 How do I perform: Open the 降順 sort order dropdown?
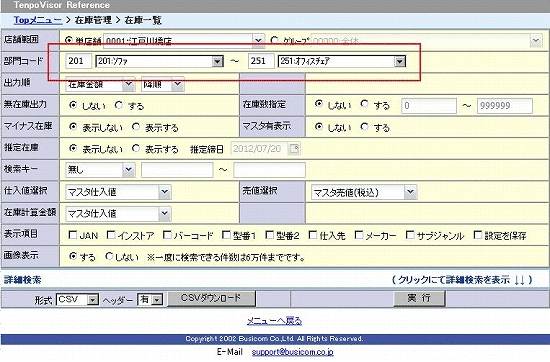(163, 85)
